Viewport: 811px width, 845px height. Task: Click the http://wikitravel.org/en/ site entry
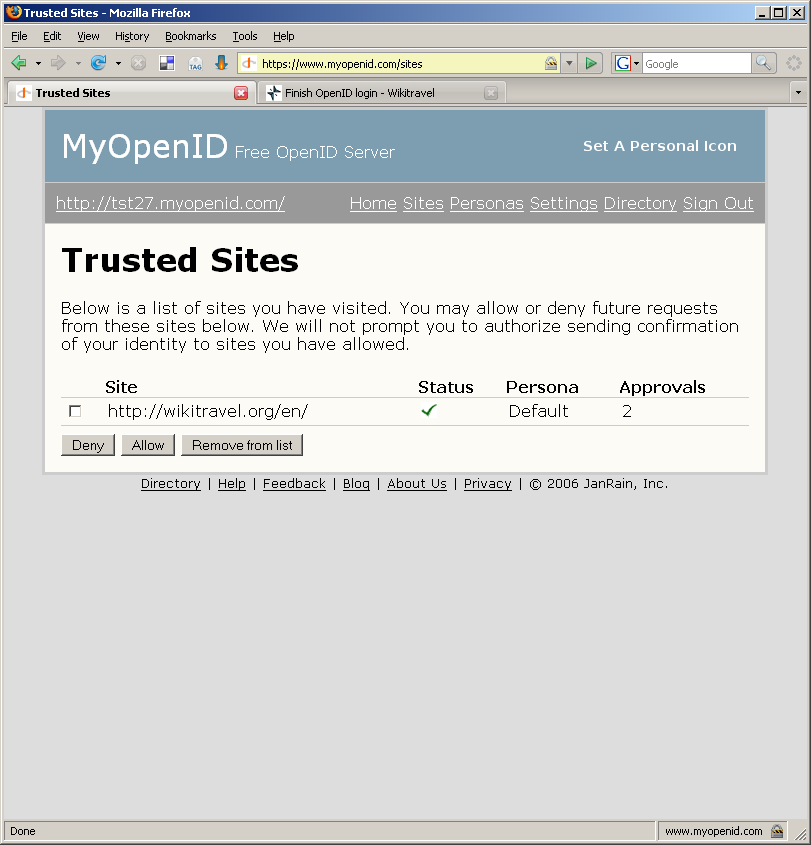click(207, 411)
